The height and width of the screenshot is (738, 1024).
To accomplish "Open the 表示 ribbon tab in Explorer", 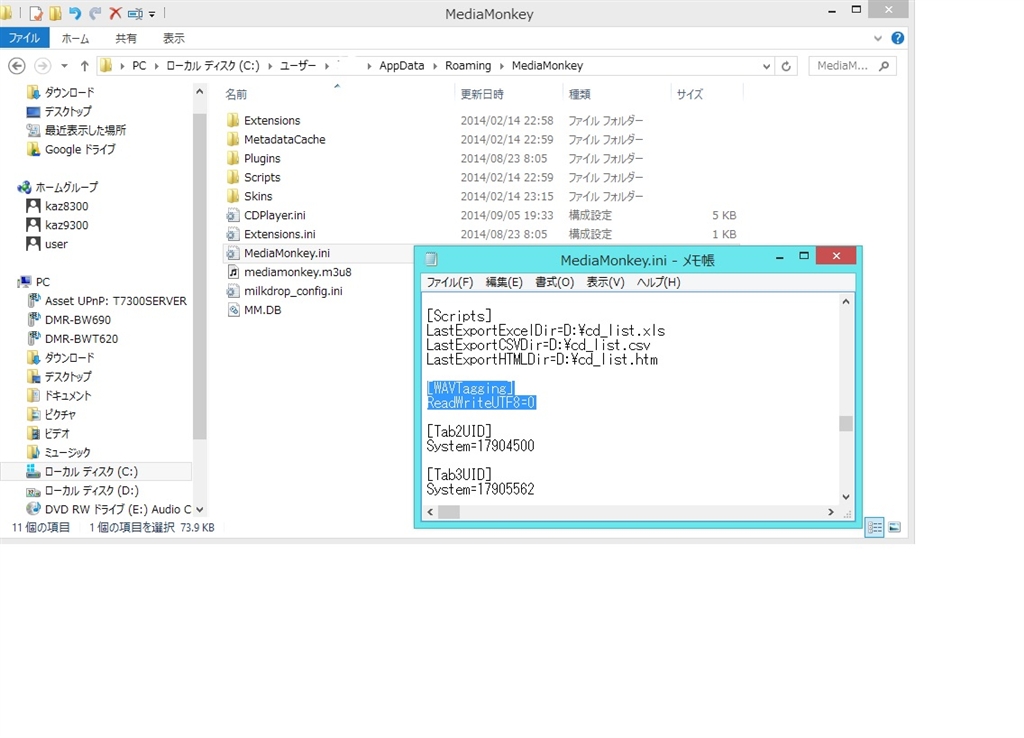I will coord(174,39).
